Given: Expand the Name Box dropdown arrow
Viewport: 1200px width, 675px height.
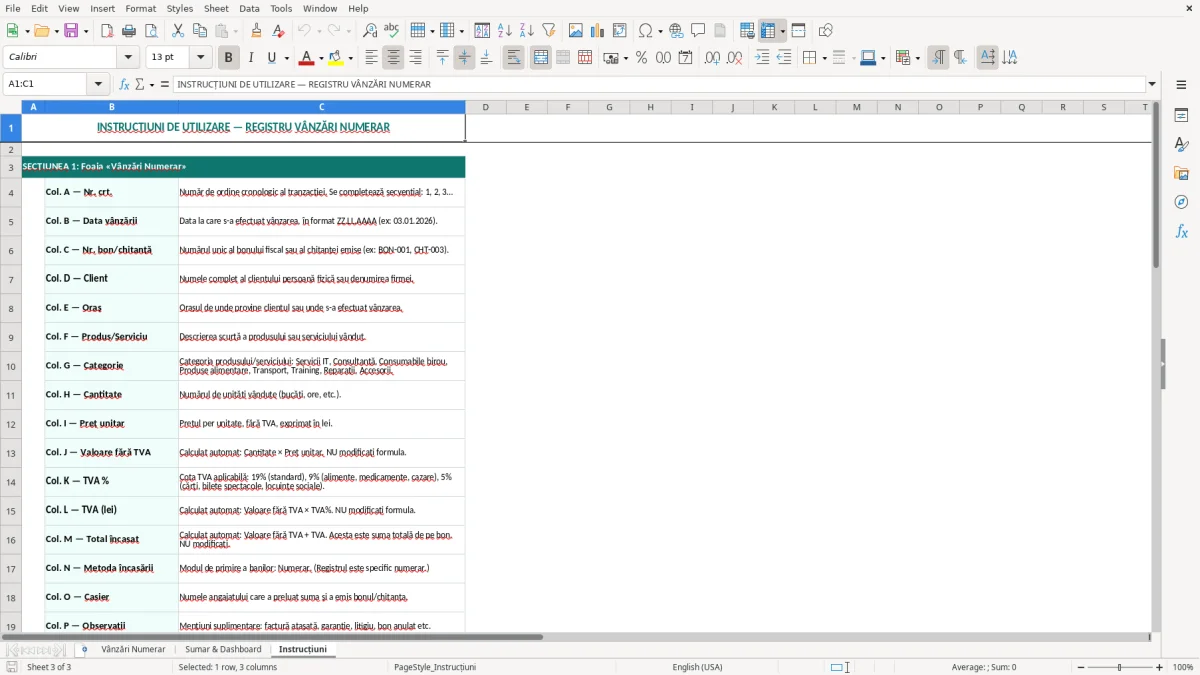Looking at the screenshot, I should 98,84.
